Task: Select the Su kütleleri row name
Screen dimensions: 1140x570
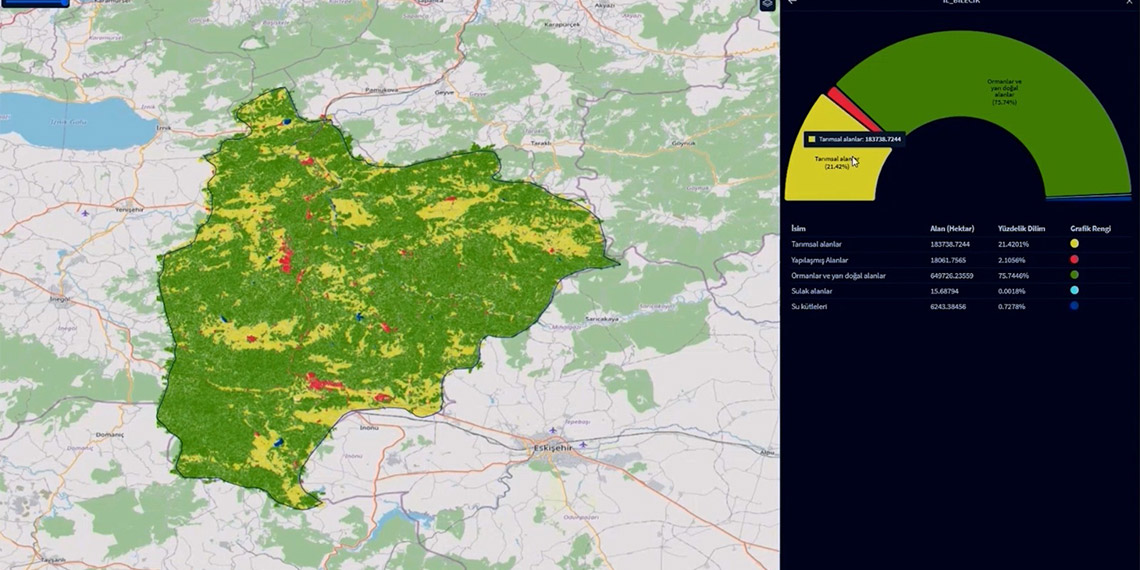Action: (x=809, y=306)
